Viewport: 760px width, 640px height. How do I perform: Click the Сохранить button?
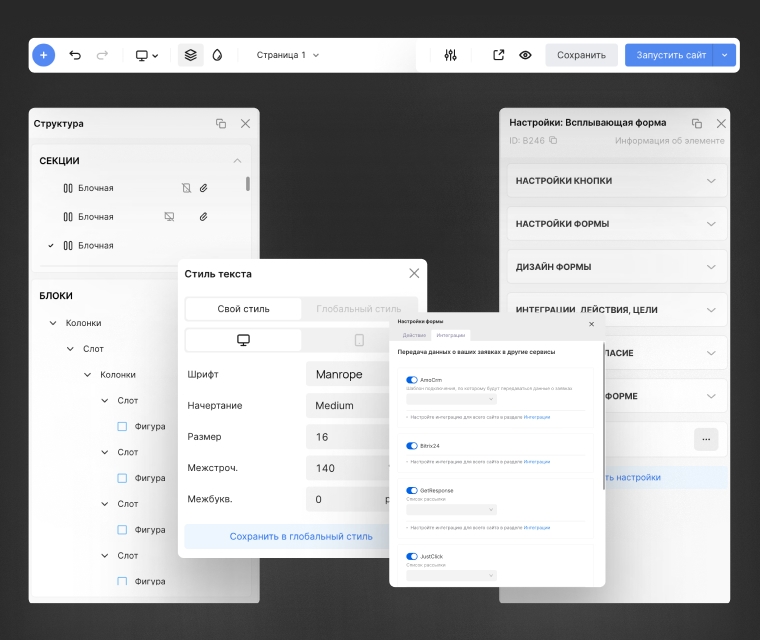(x=581, y=55)
